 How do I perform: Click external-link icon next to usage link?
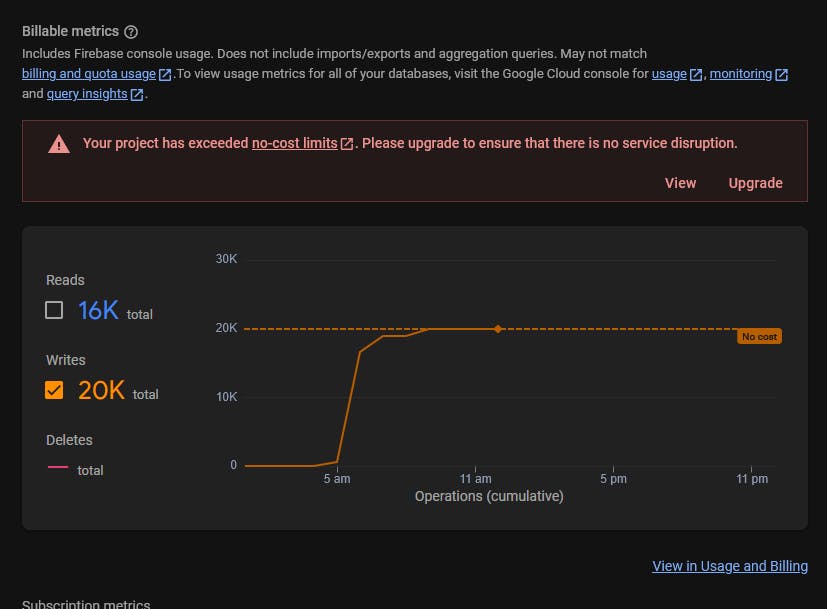click(x=696, y=74)
